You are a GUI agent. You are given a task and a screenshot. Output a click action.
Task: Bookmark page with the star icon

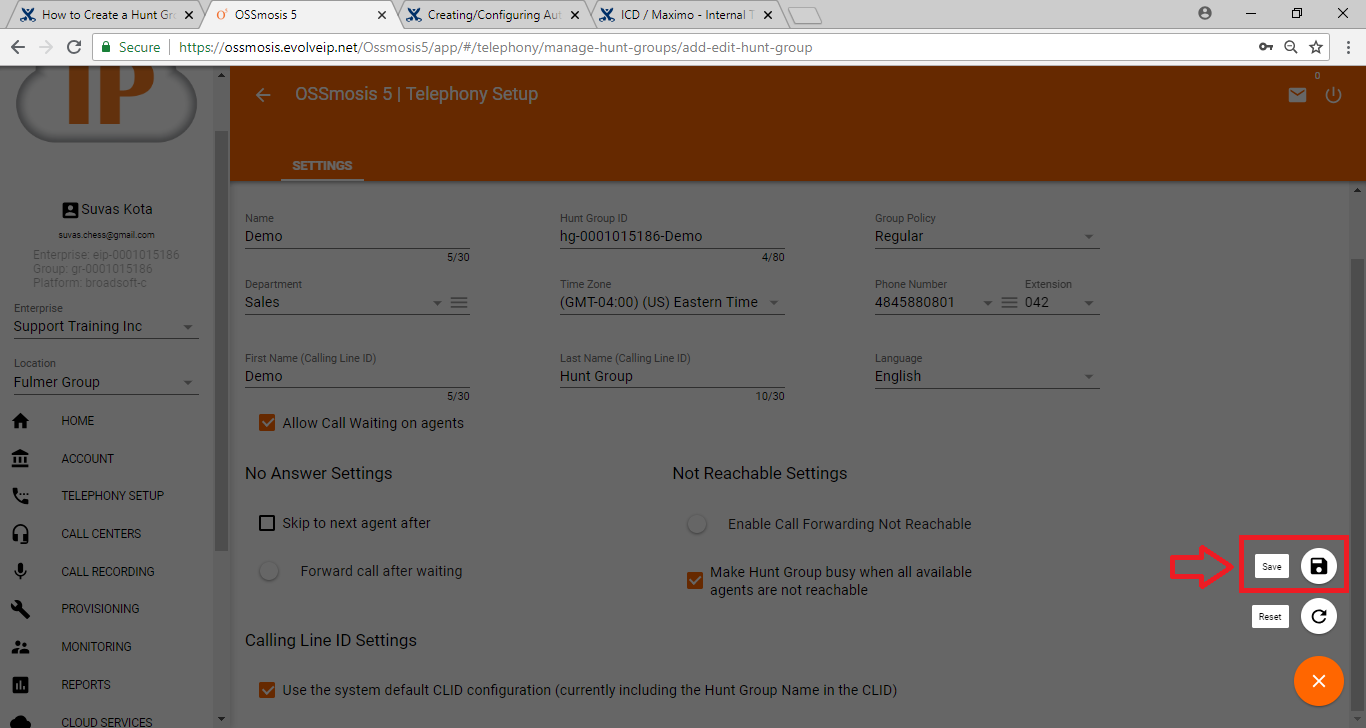point(1316,47)
